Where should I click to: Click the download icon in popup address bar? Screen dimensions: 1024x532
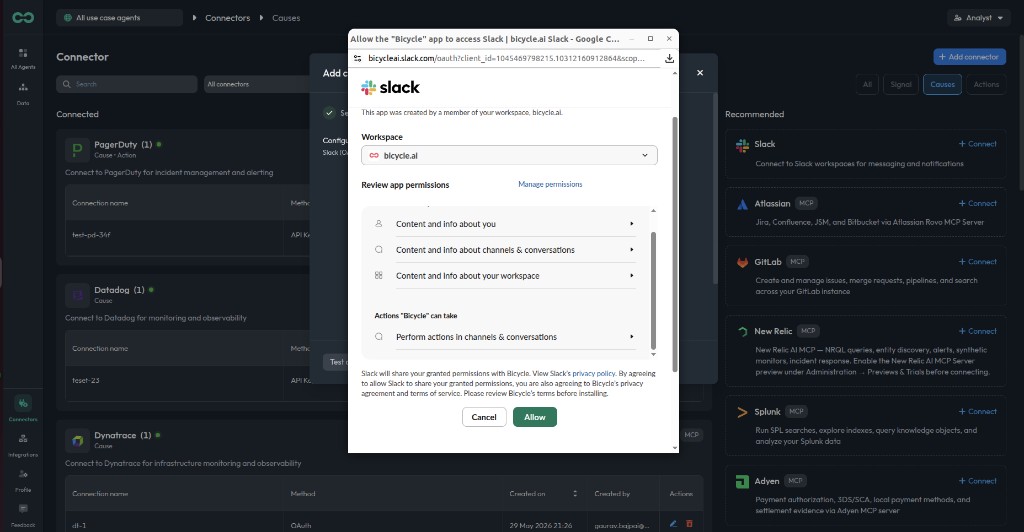[x=669, y=58]
